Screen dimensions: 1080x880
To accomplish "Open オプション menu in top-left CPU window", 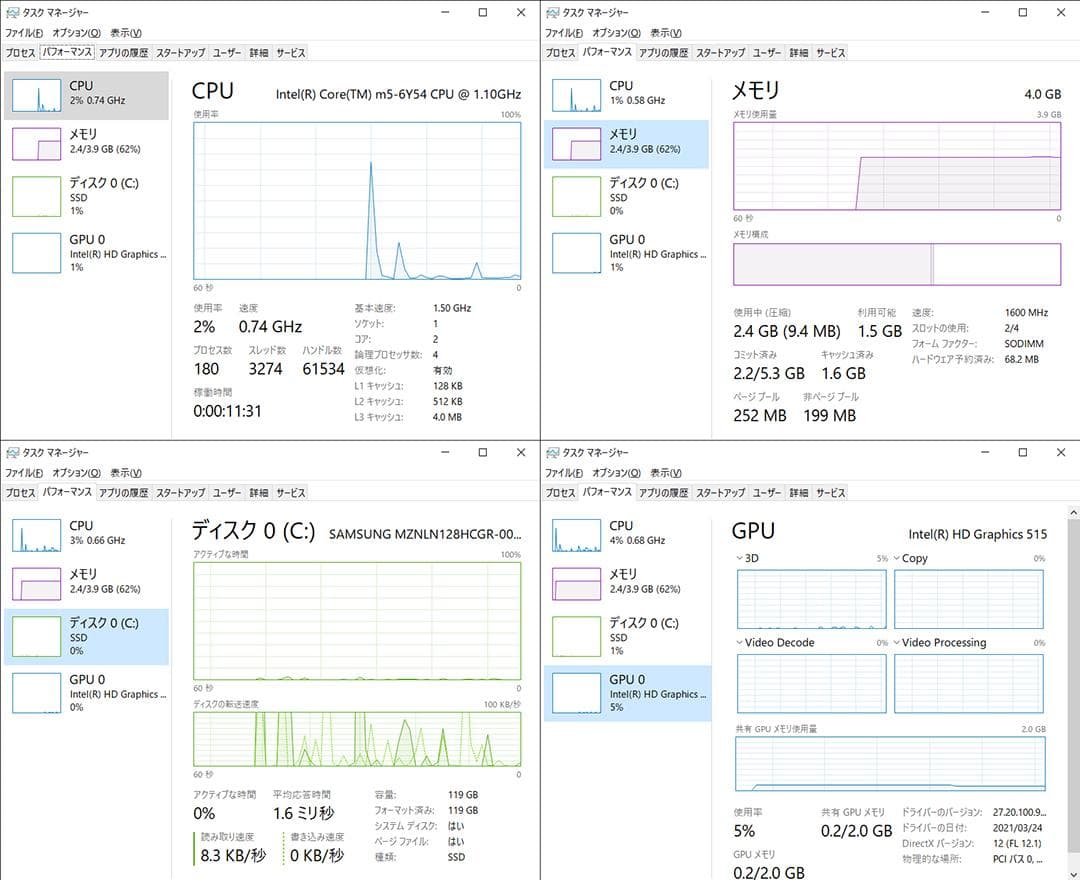I will pos(76,32).
